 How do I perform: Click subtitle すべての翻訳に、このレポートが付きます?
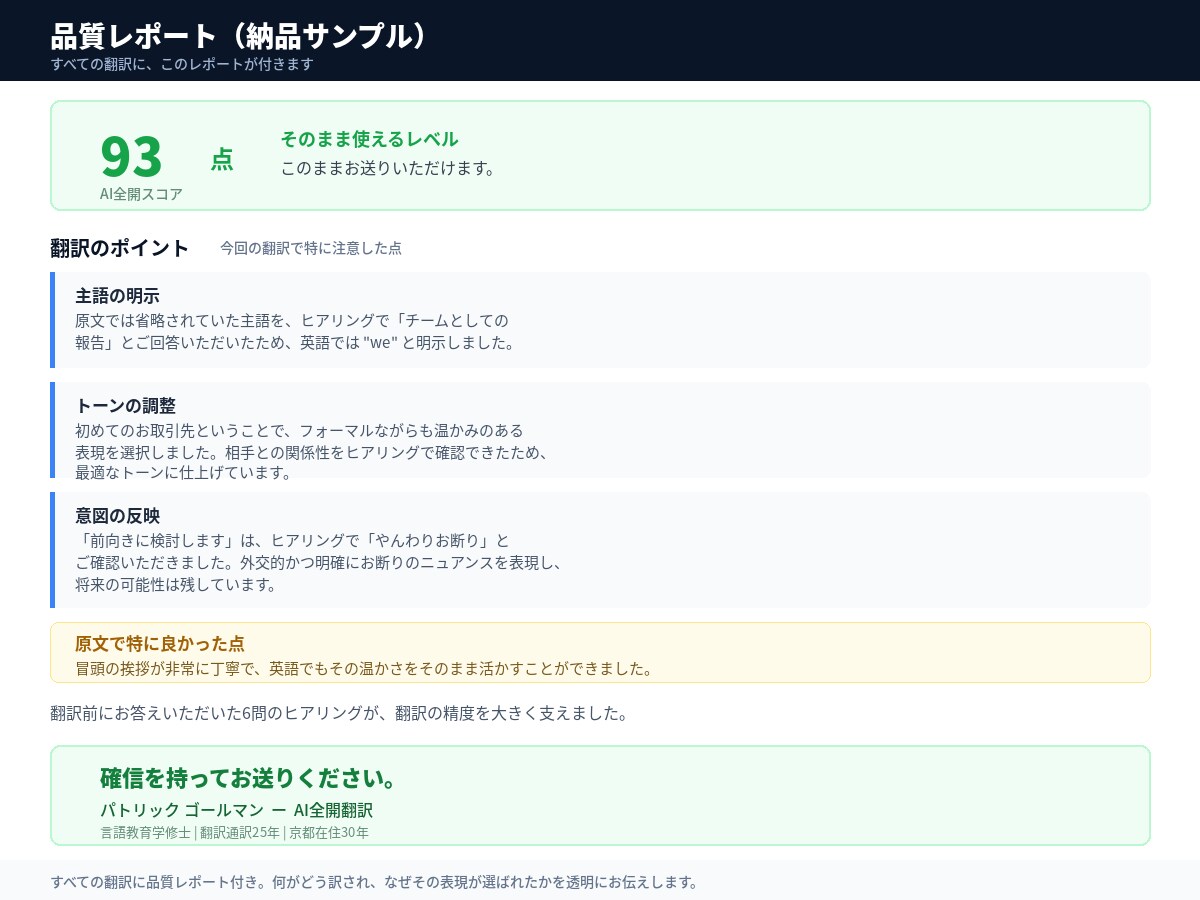coord(182,64)
